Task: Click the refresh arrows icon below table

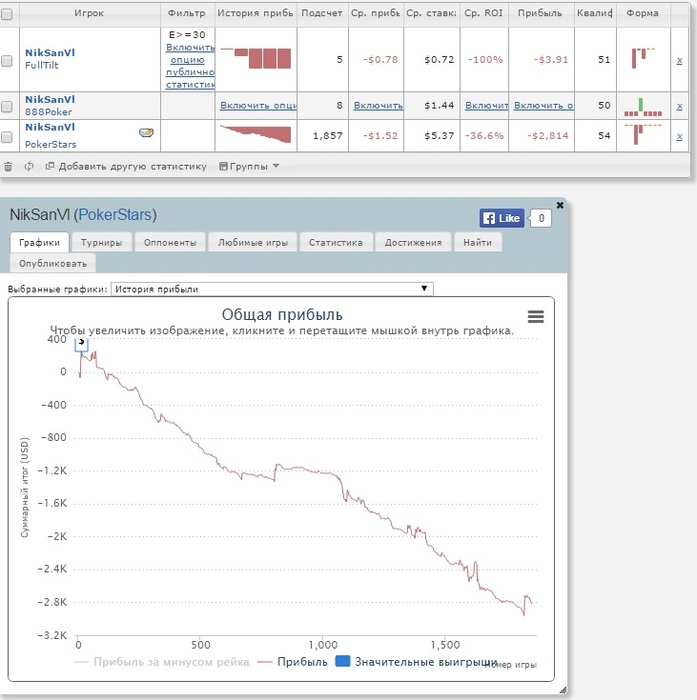Action: click(29, 167)
